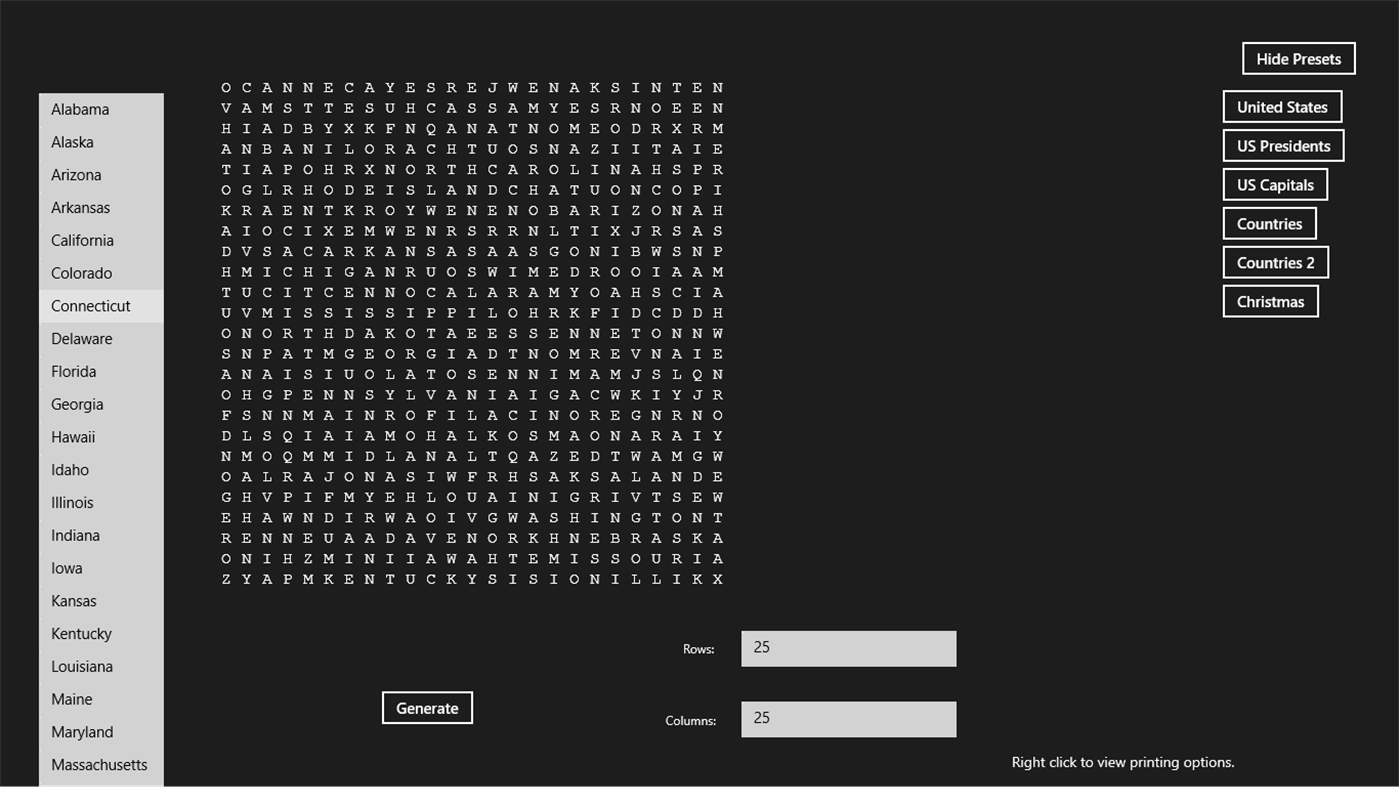
Task: Load the Countries preset
Action: [x=1268, y=223]
